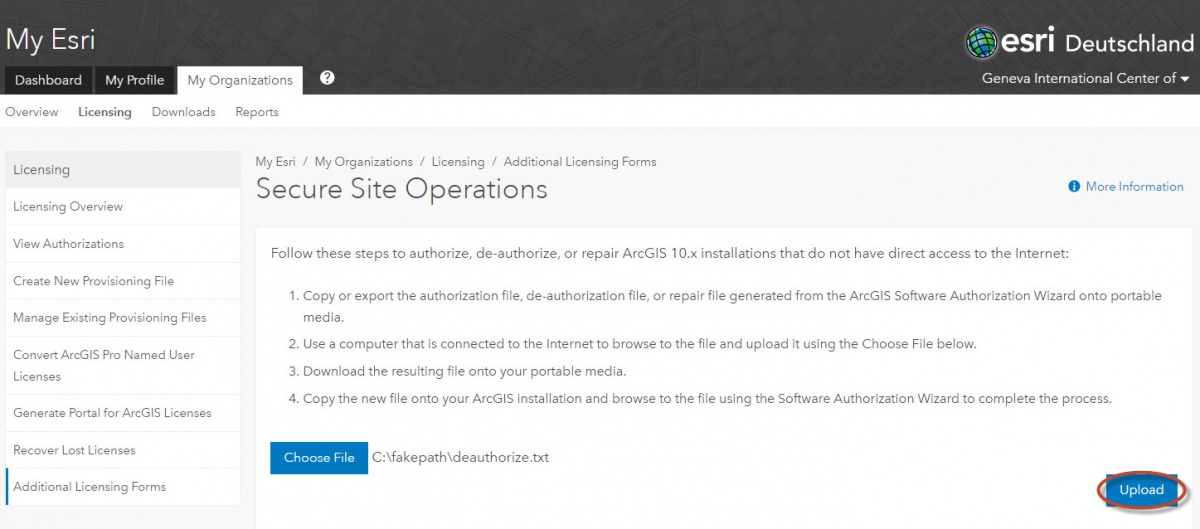1200x529 pixels.
Task: Switch to the Dashboard tab
Action: tap(48, 80)
